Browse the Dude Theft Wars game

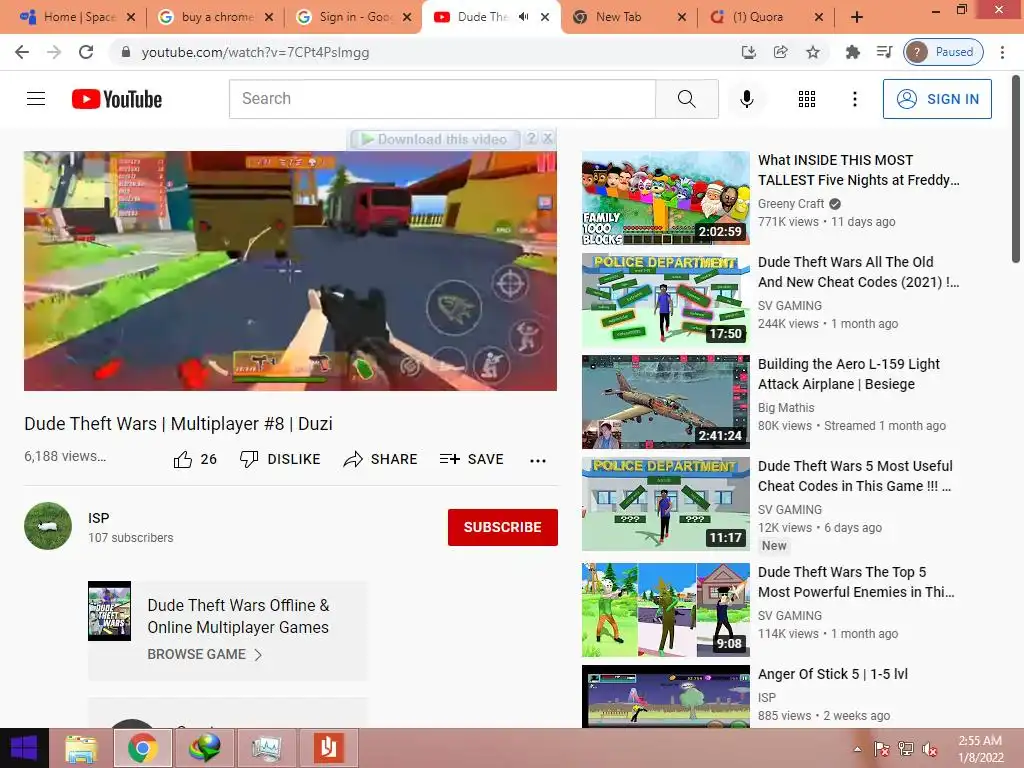tap(204, 654)
